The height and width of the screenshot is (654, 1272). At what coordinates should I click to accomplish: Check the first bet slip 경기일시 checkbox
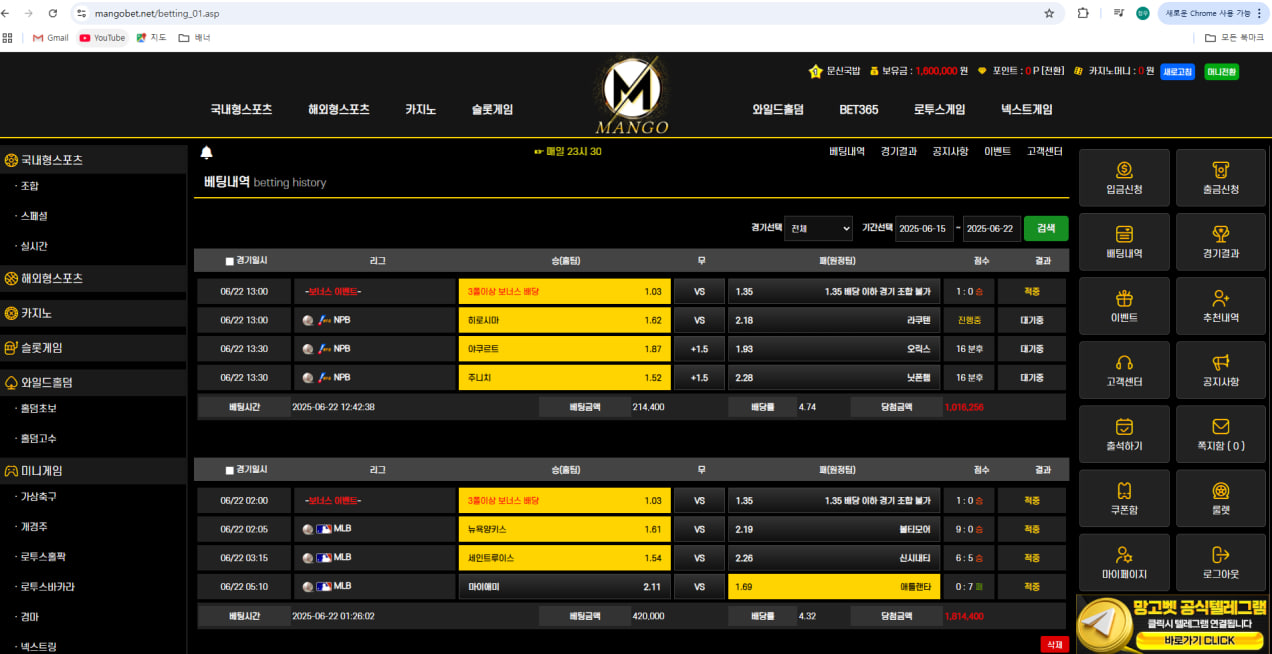(230, 262)
